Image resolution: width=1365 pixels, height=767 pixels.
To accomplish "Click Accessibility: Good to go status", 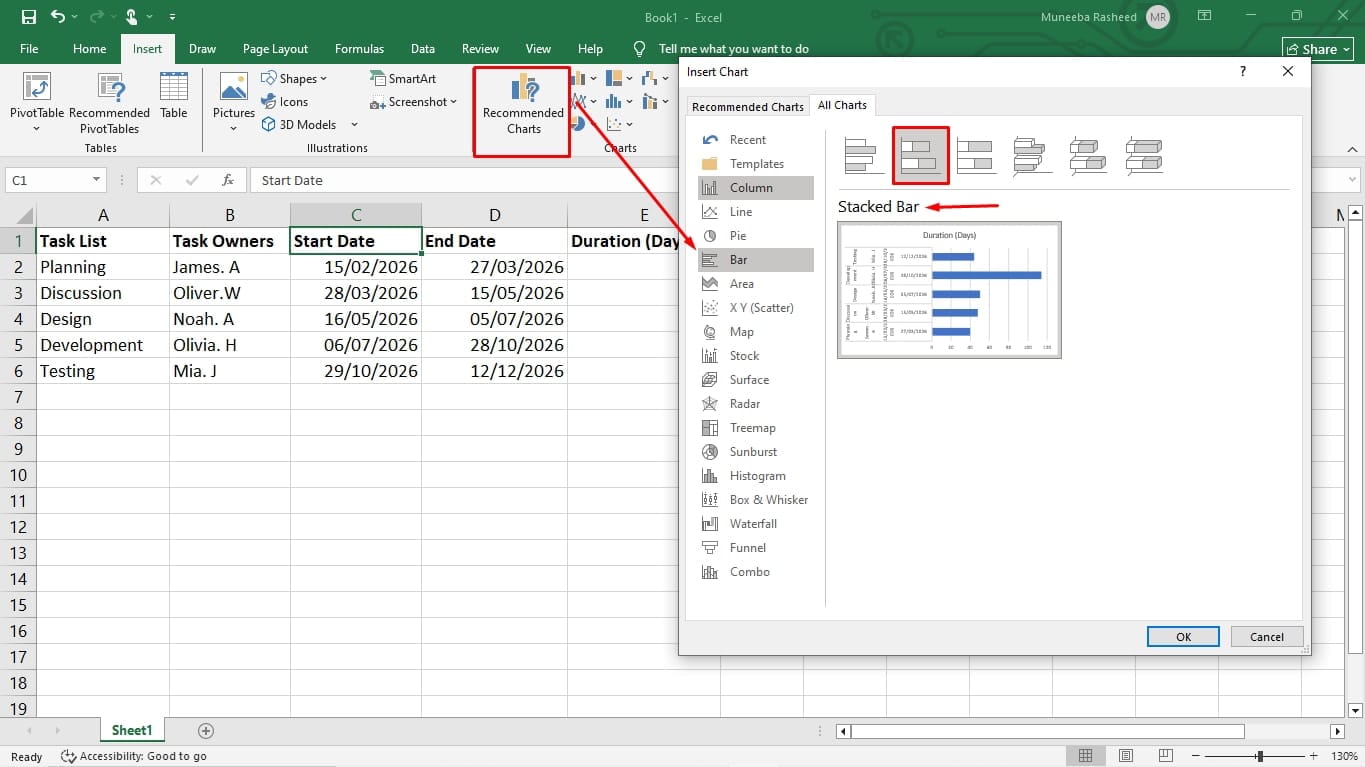I will point(134,757).
